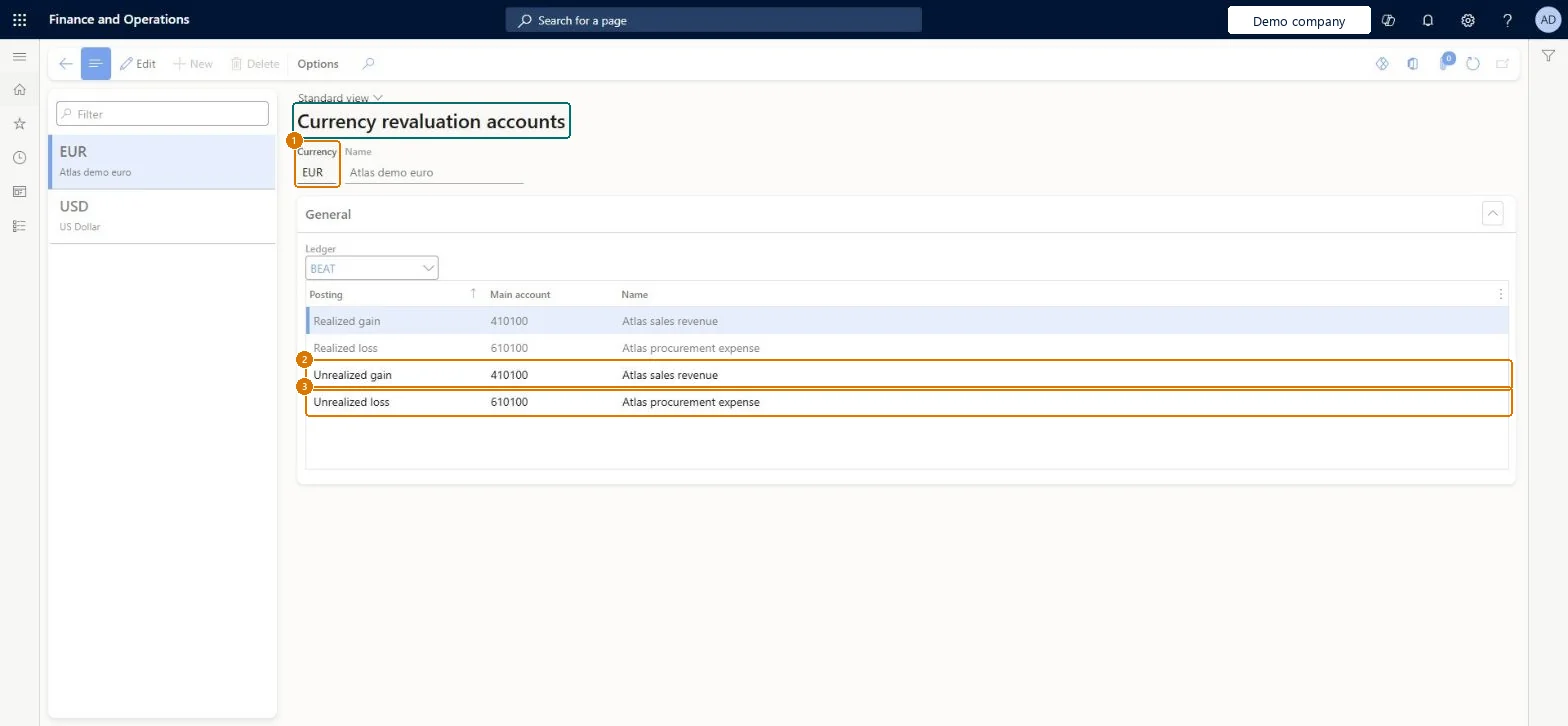Image resolution: width=1568 pixels, height=726 pixels.
Task: Open the Copilot icon in the top bar
Action: [x=1388, y=20]
